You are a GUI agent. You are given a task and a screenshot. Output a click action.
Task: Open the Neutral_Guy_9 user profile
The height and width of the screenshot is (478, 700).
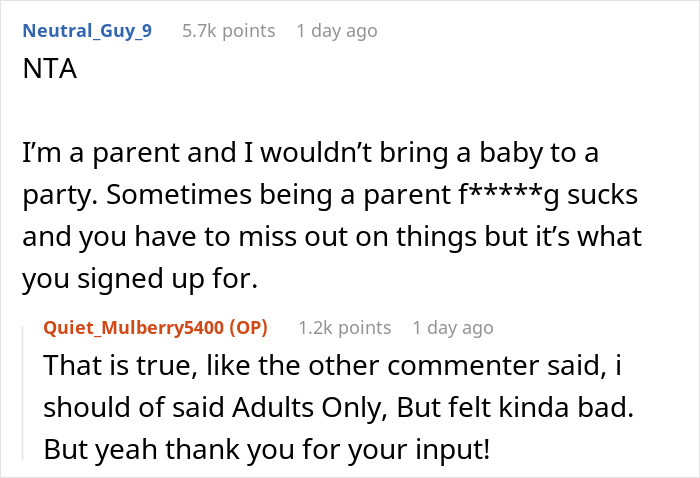point(90,31)
